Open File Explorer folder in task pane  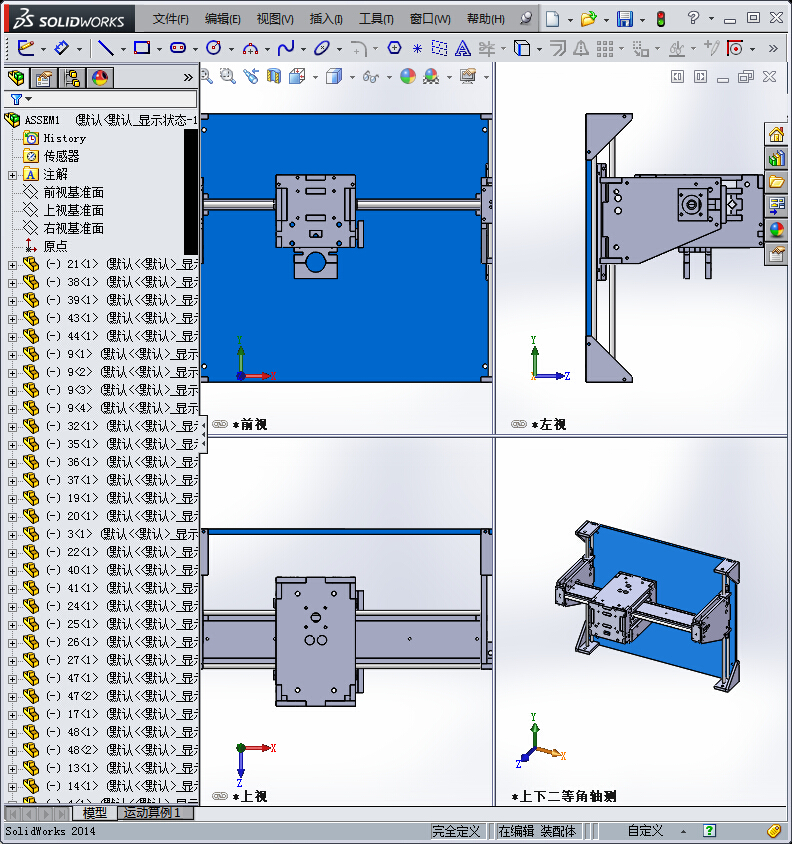point(776,182)
